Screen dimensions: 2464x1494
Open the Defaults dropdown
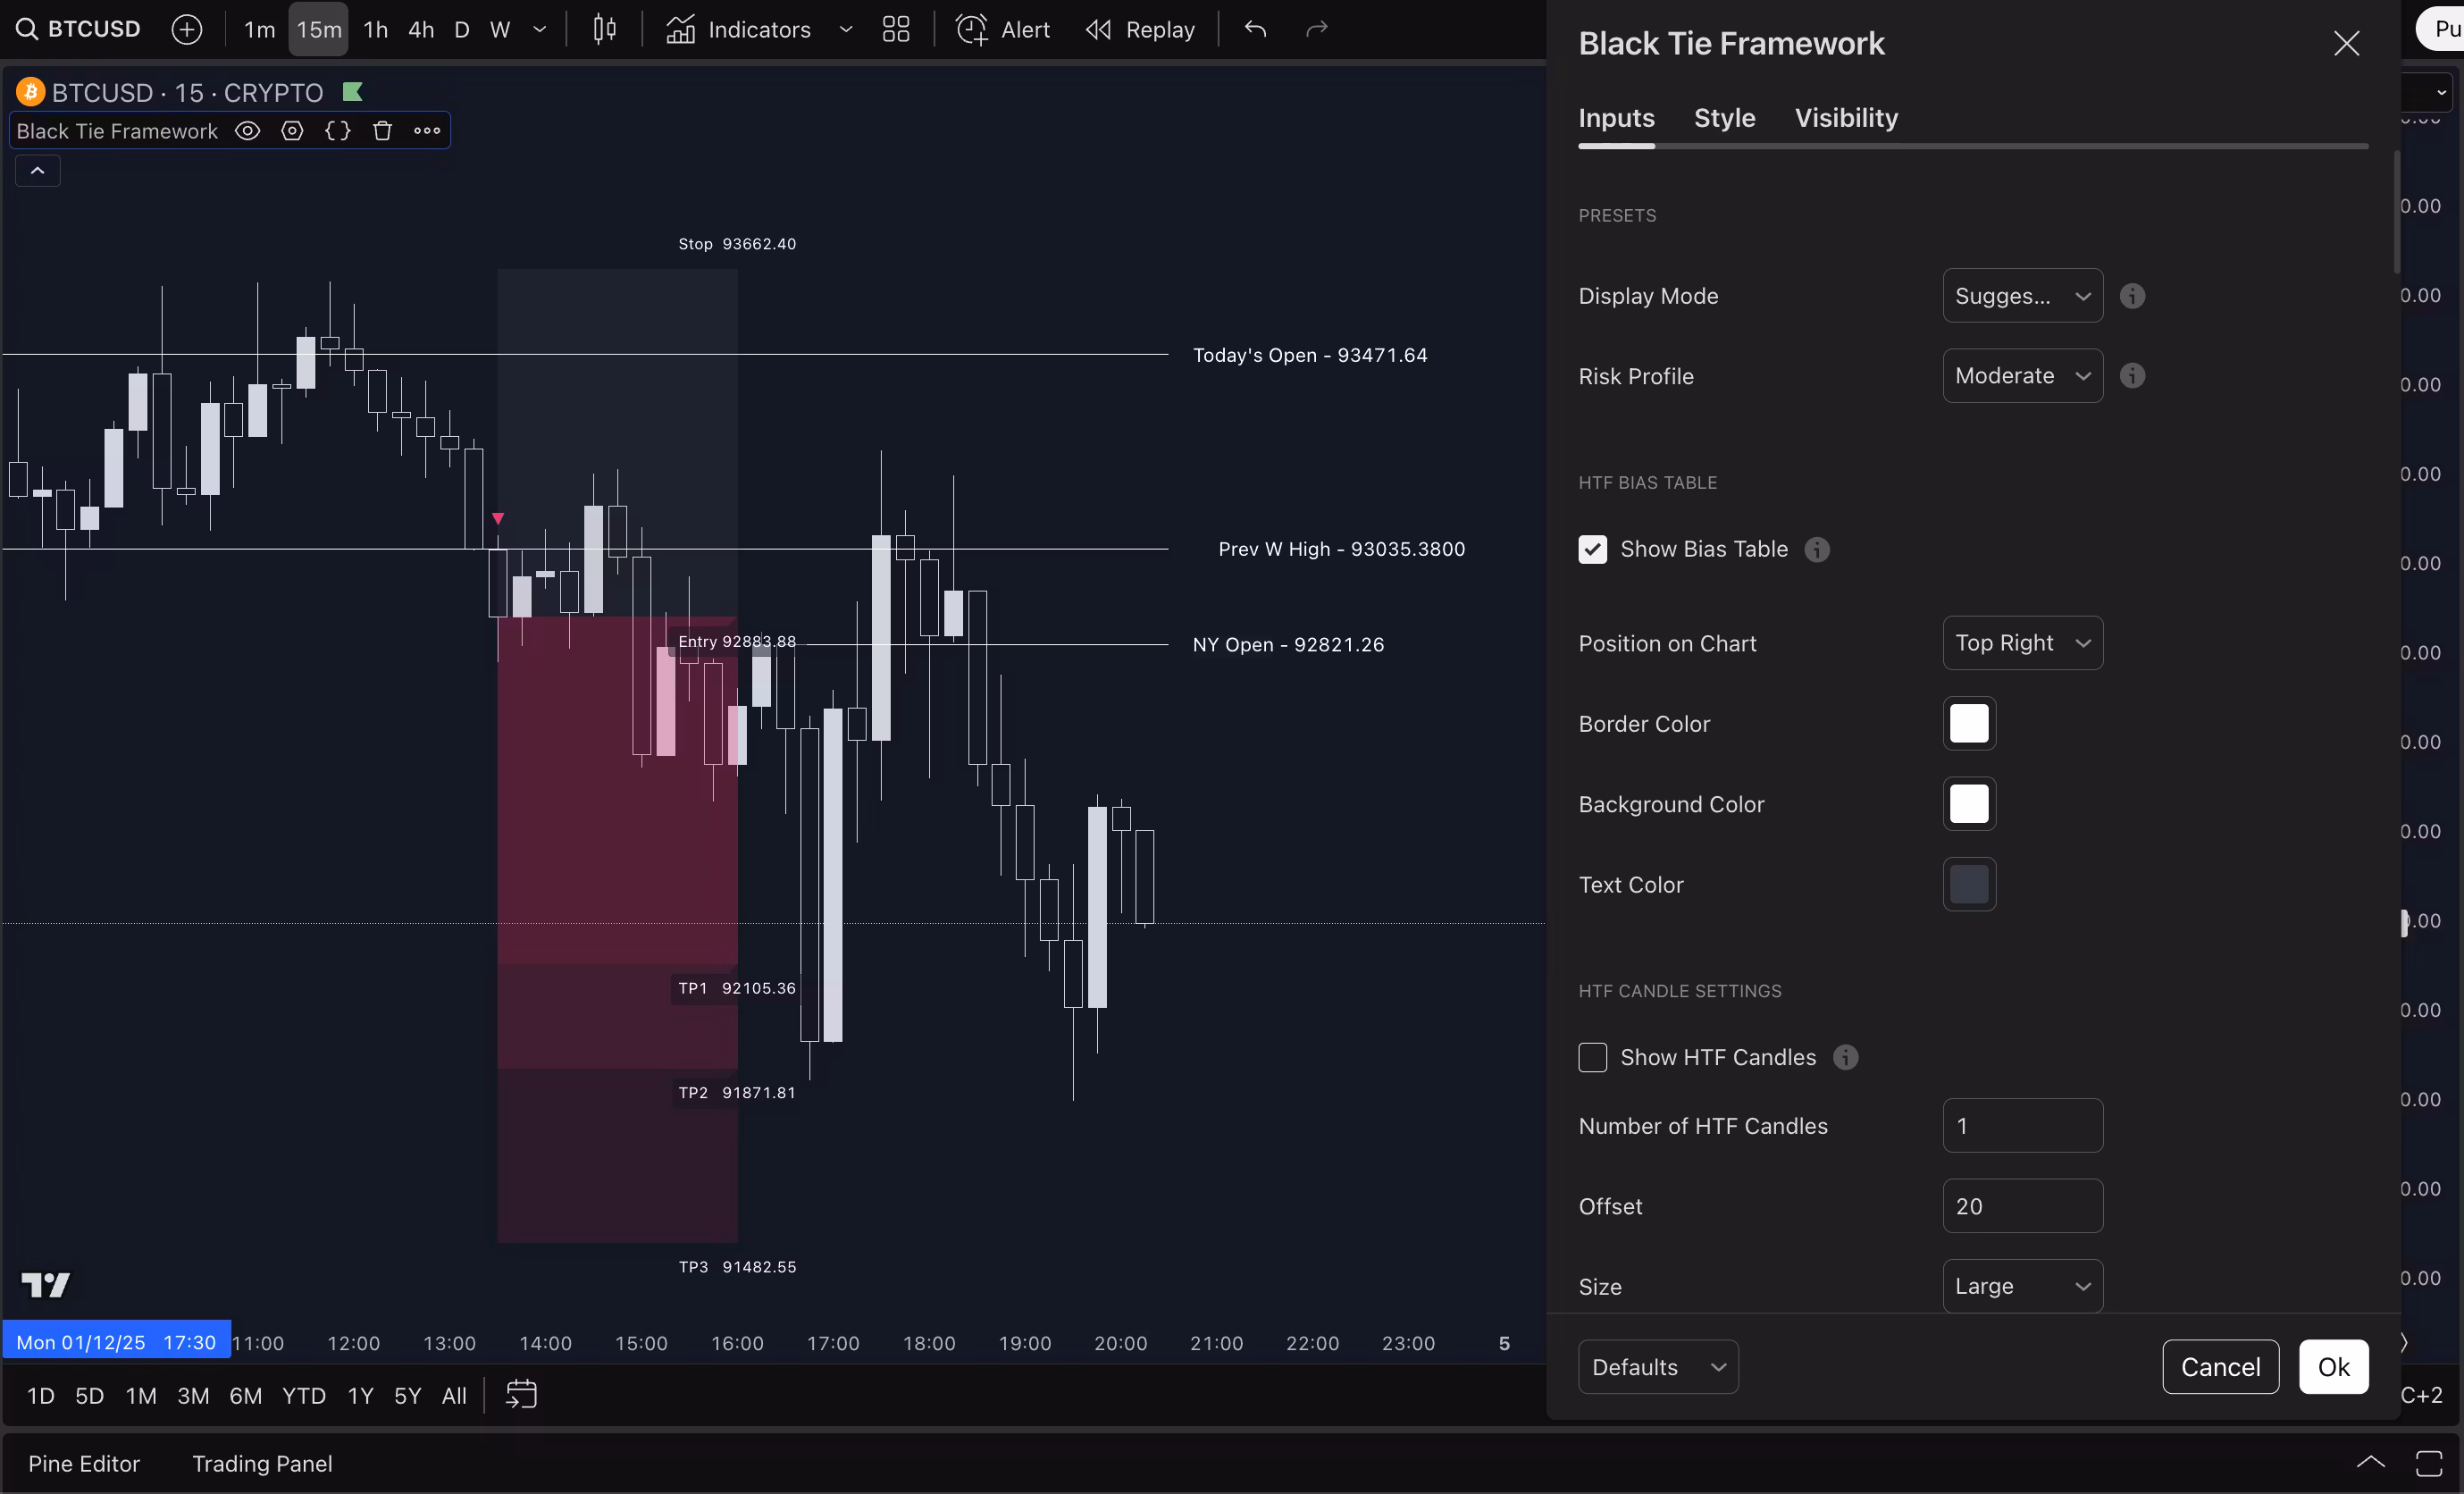click(x=1657, y=1367)
